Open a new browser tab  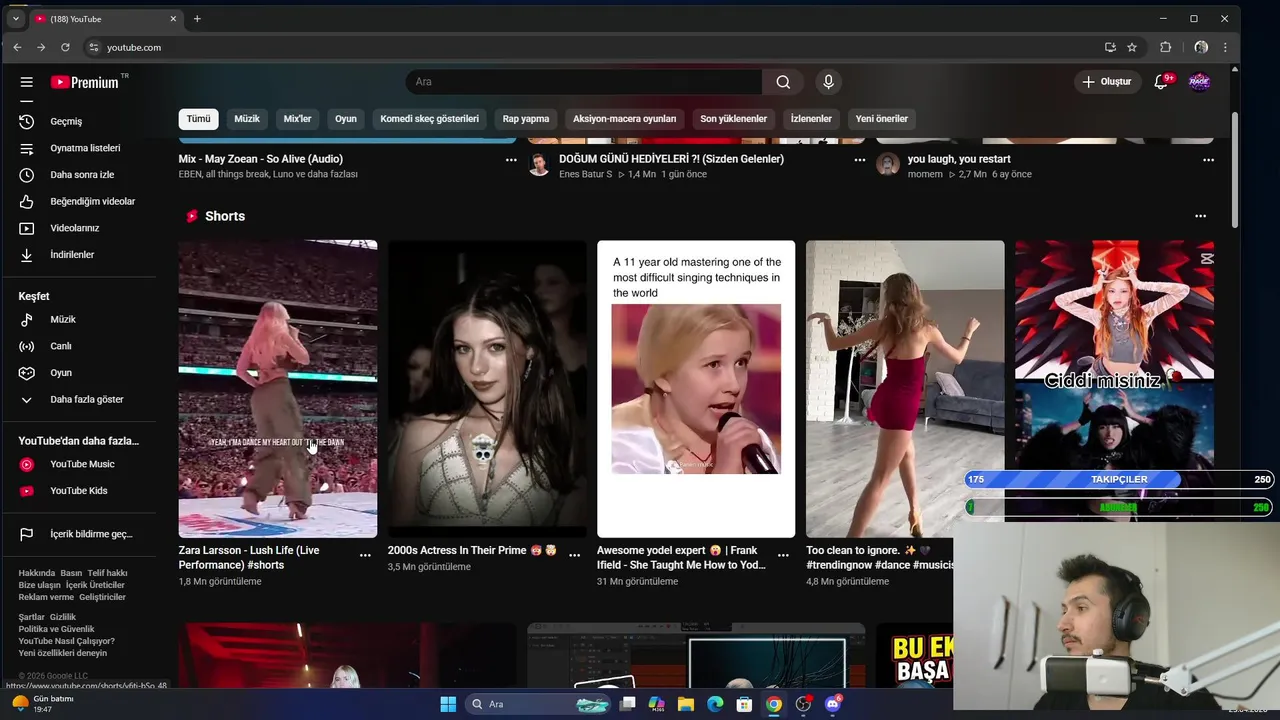pyautogui.click(x=197, y=19)
